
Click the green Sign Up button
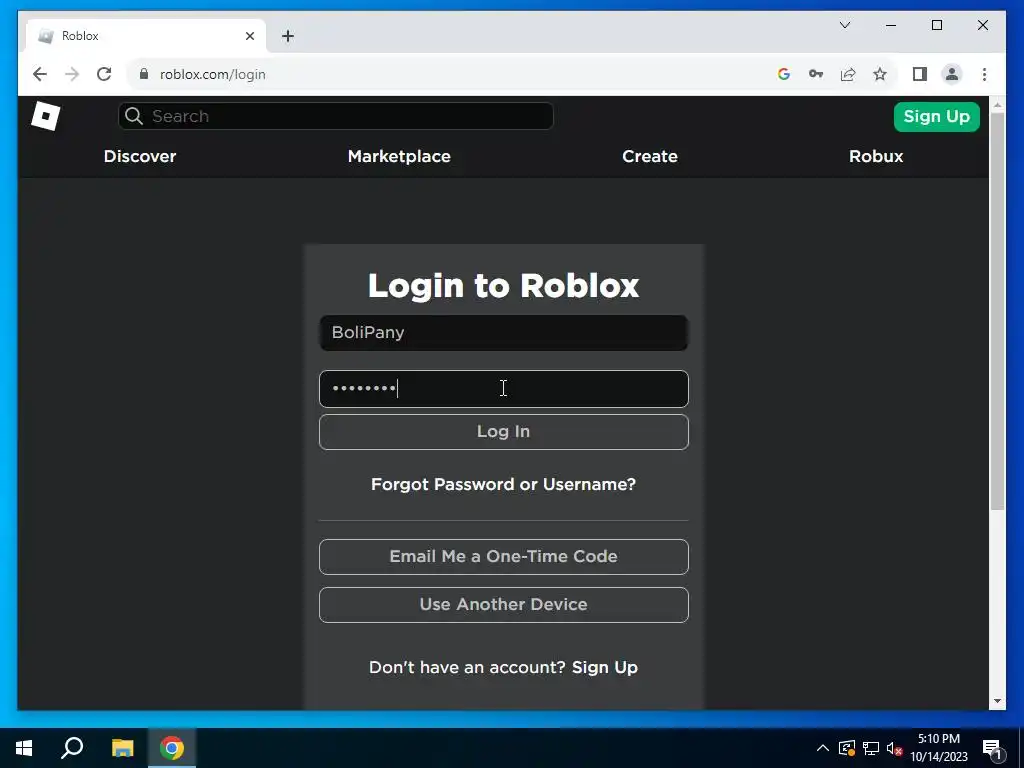click(x=936, y=117)
